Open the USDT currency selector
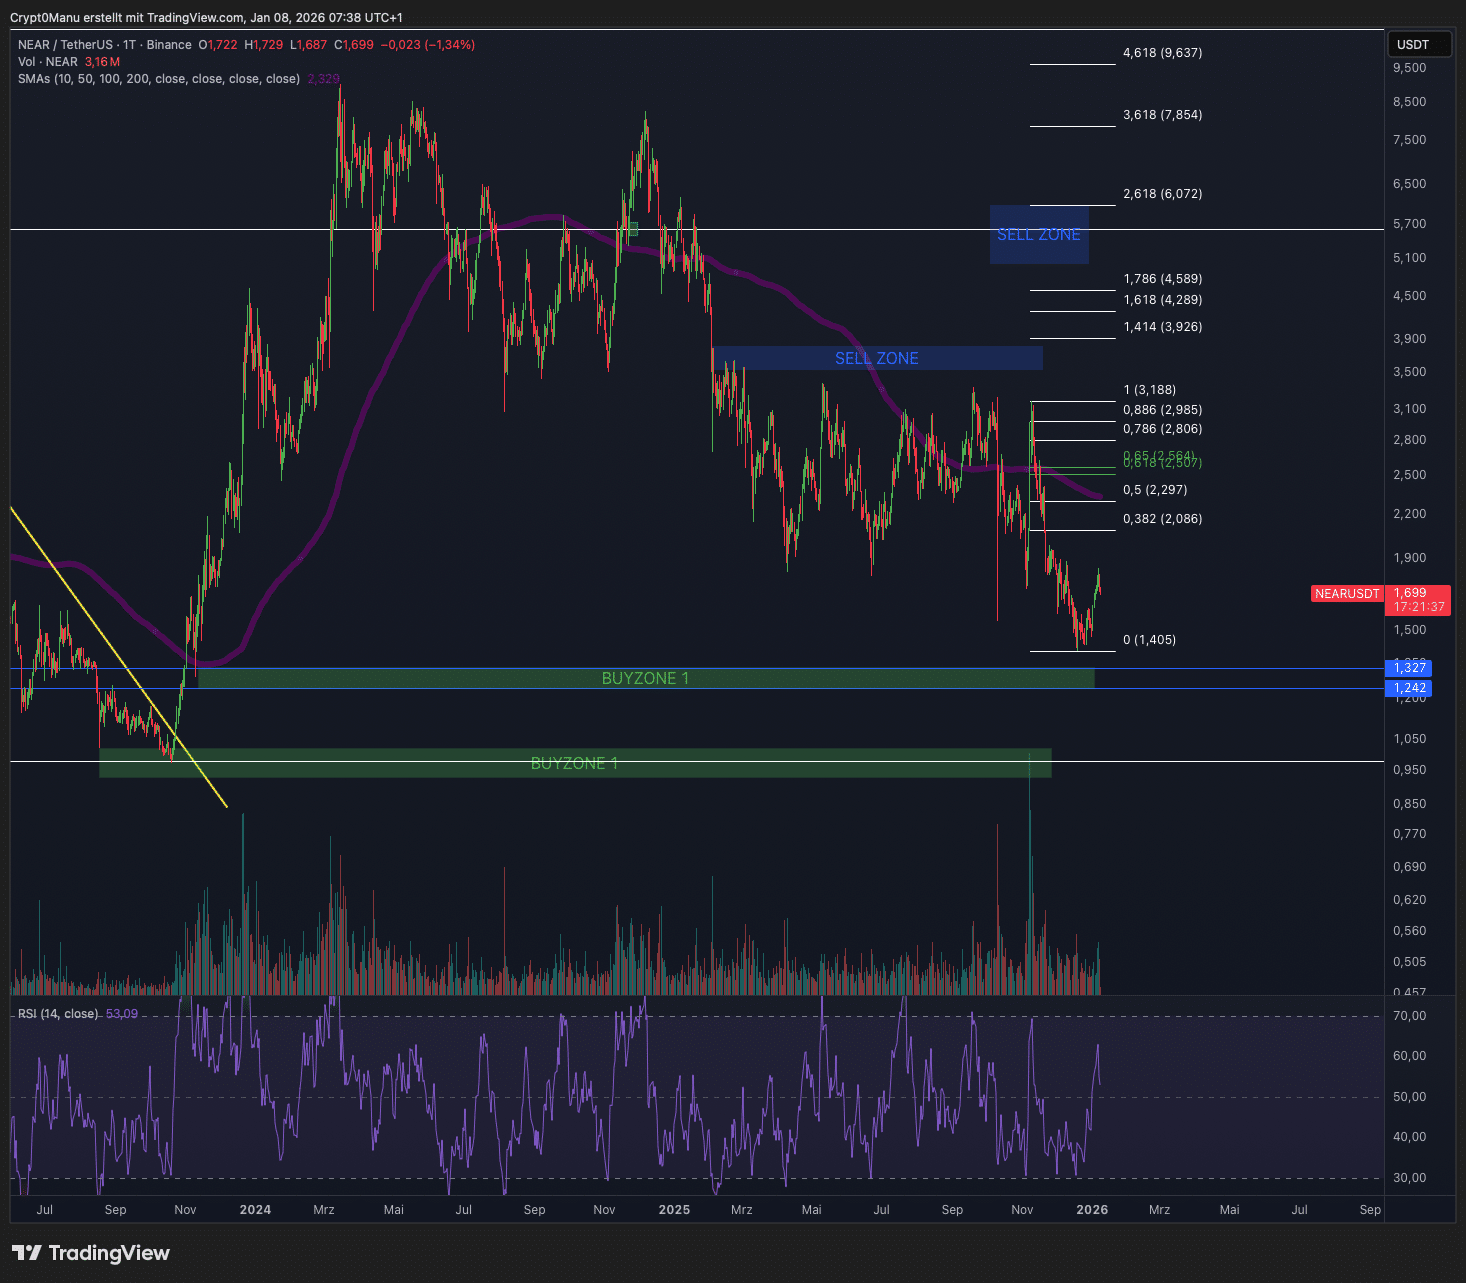This screenshot has height=1283, width=1466. (1418, 45)
